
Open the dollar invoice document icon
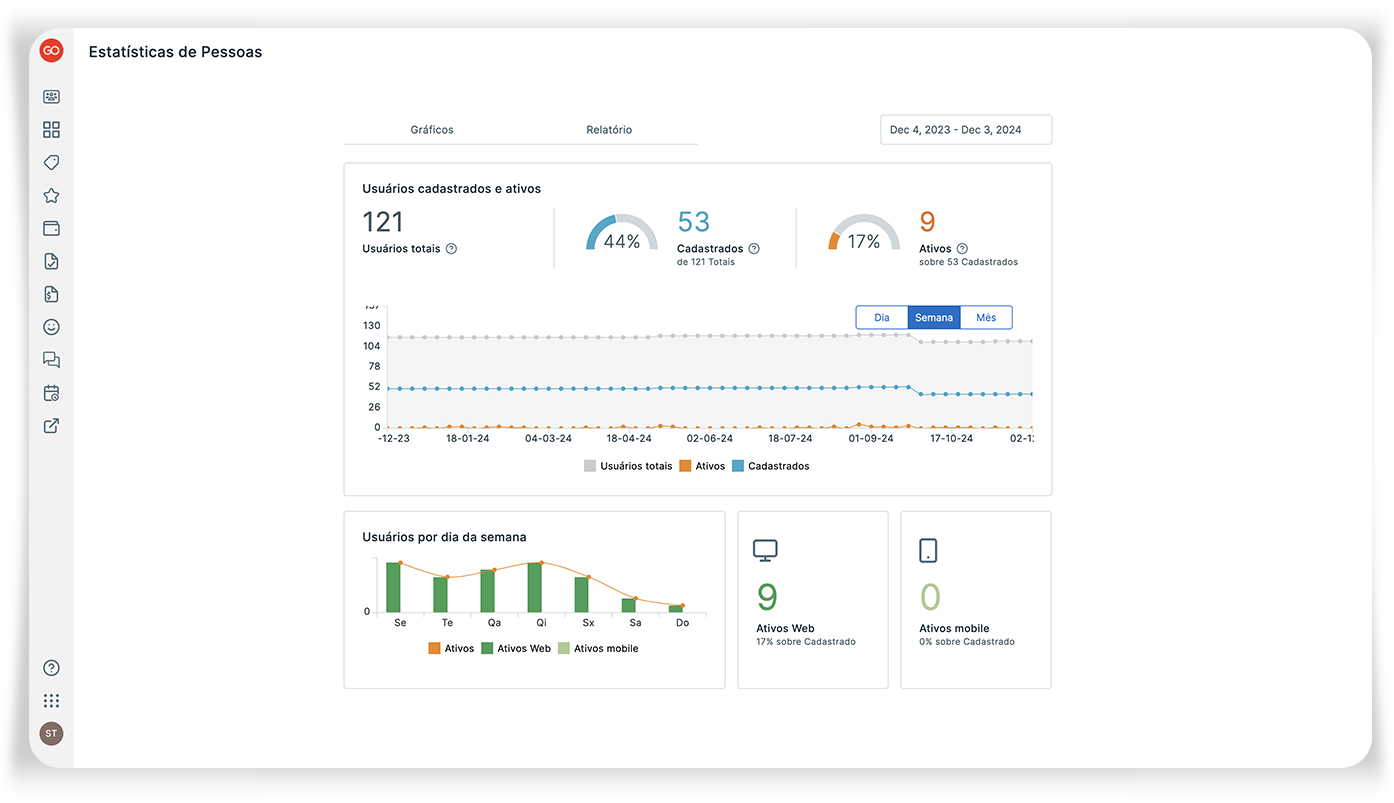pyautogui.click(x=51, y=294)
